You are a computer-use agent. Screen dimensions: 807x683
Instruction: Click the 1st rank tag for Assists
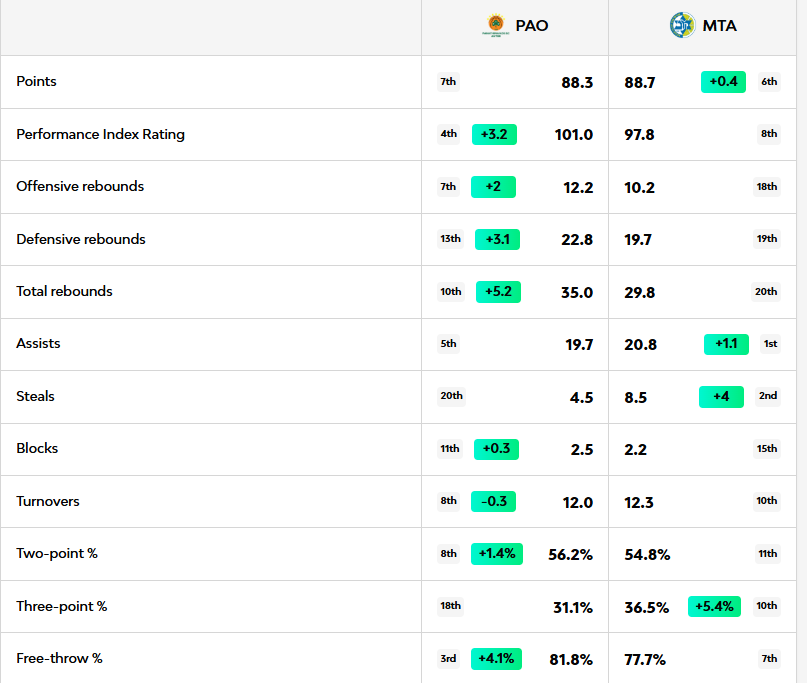click(x=770, y=344)
